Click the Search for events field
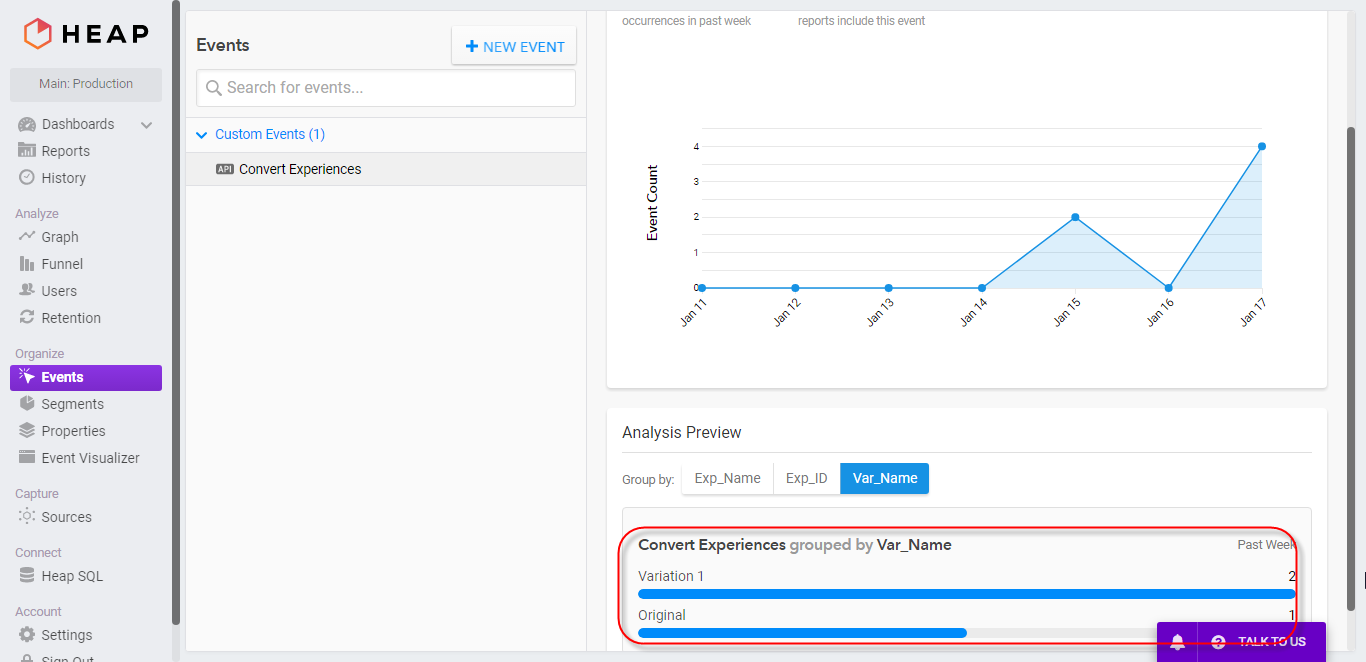Viewport: 1366px width, 662px height. point(385,88)
